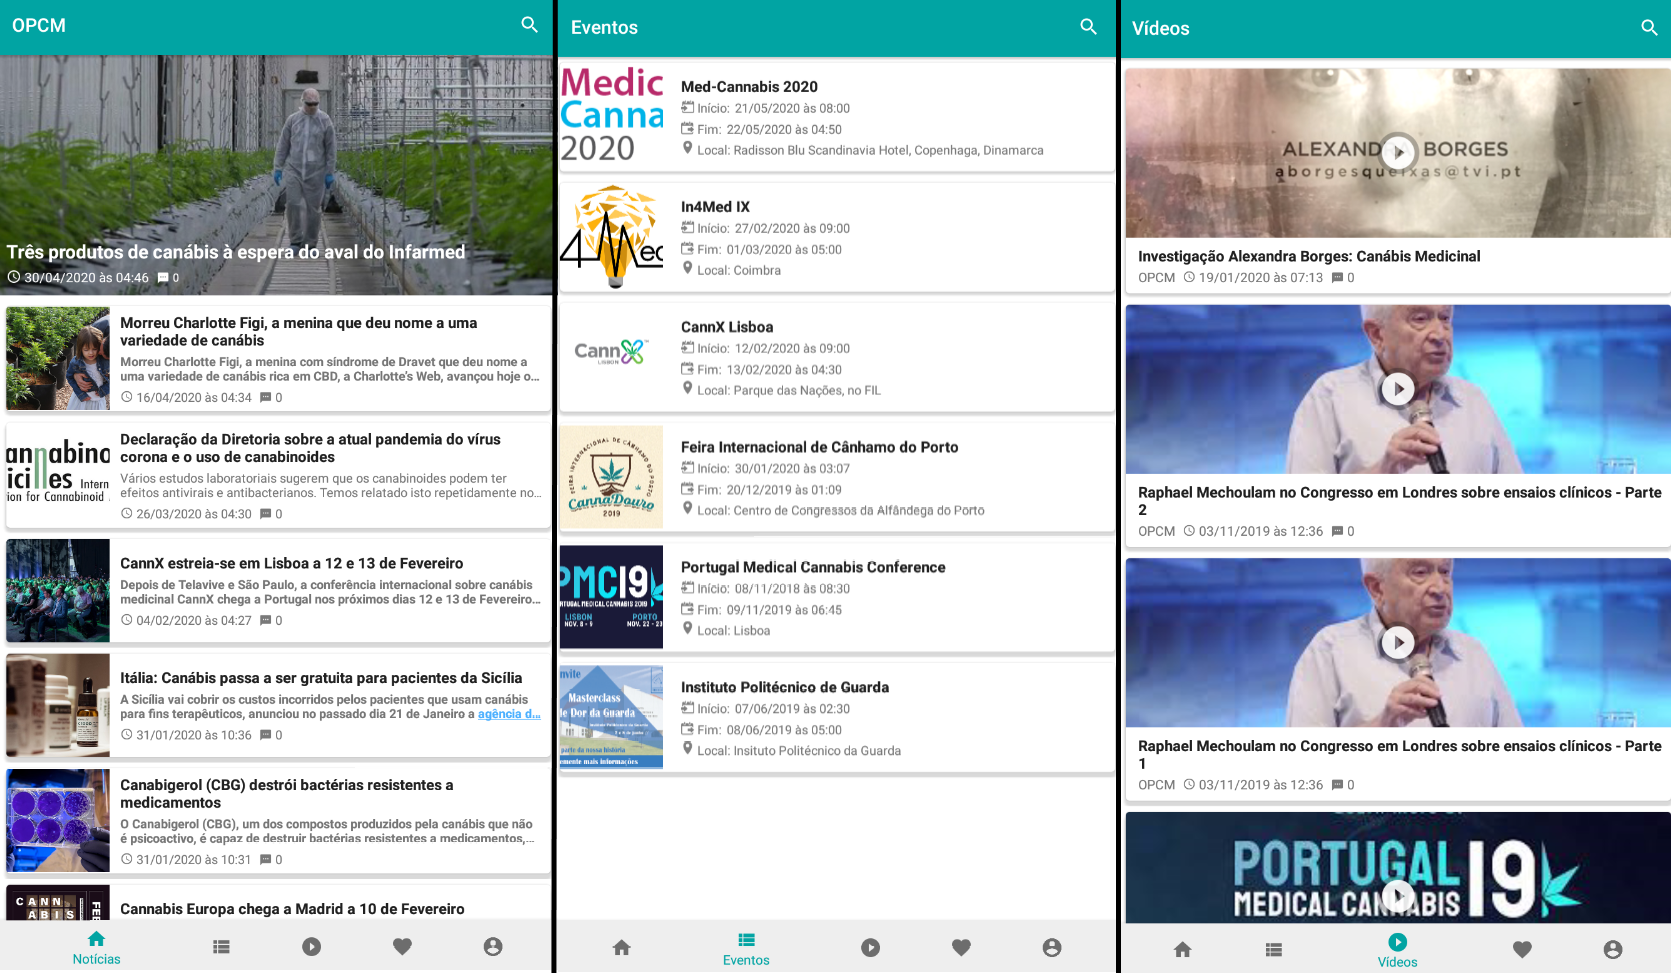Screen dimensions: 1671x973
Task: Open Feira Internacional de Cânhamo do Porto
Action: tap(837, 477)
